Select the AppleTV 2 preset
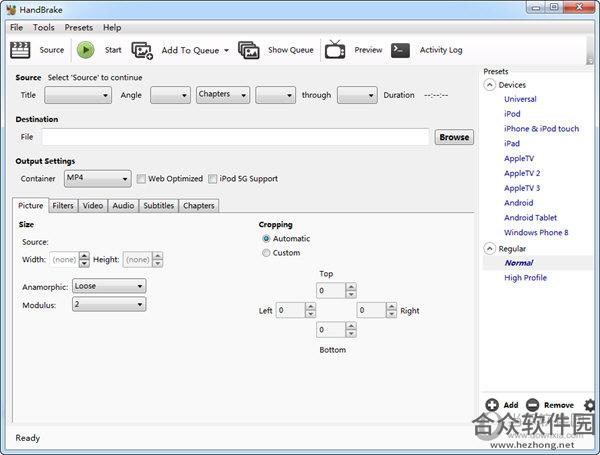Image resolution: width=600 pixels, height=455 pixels. (522, 173)
